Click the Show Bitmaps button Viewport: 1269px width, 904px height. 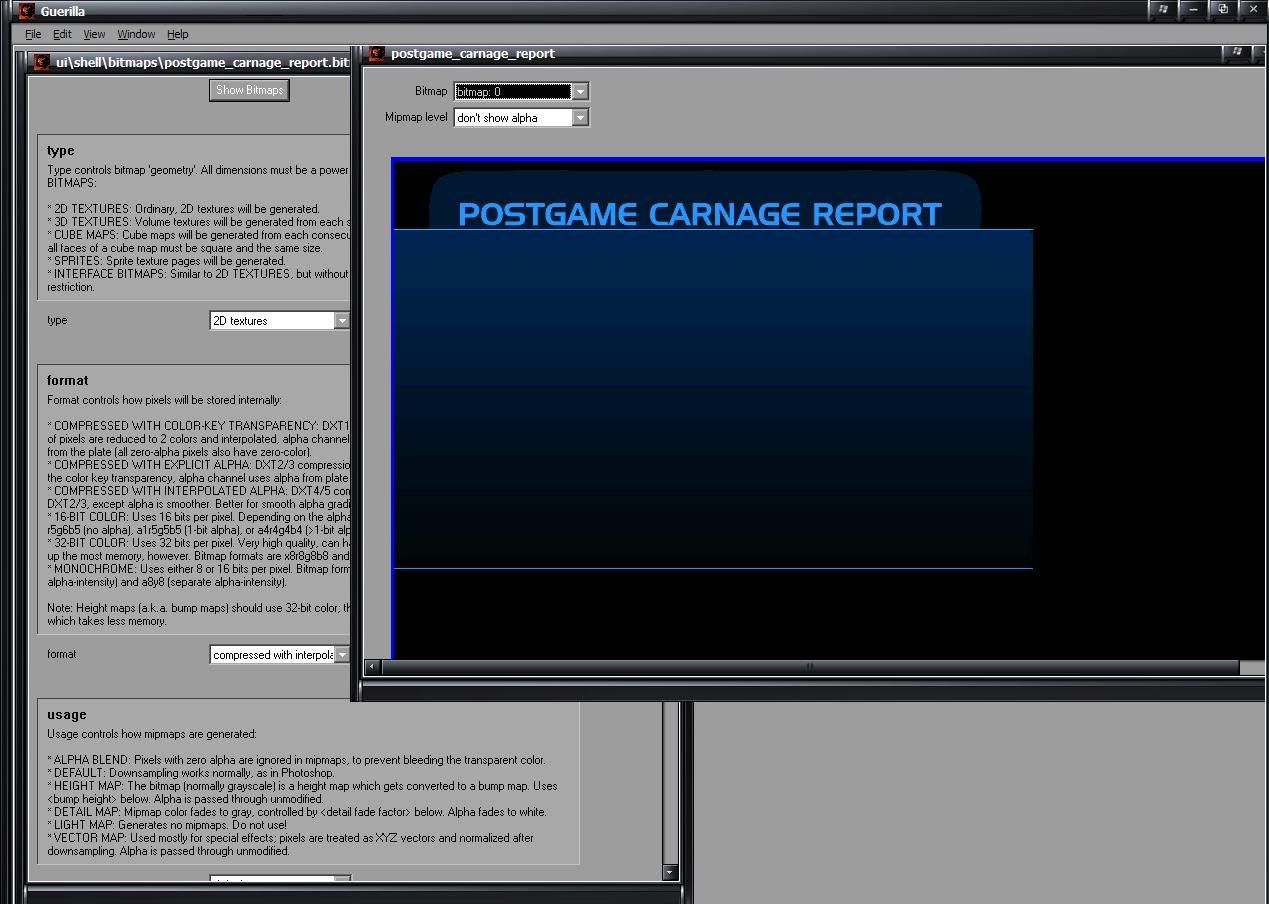click(250, 90)
